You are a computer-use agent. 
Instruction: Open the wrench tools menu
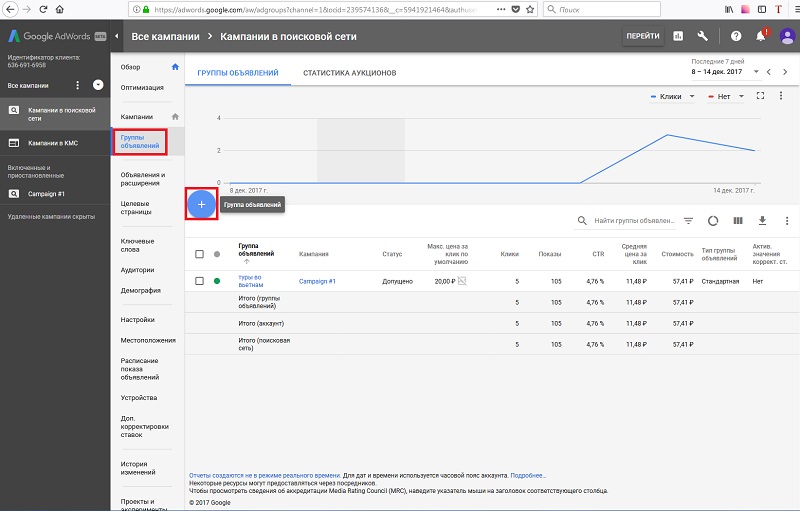click(703, 36)
